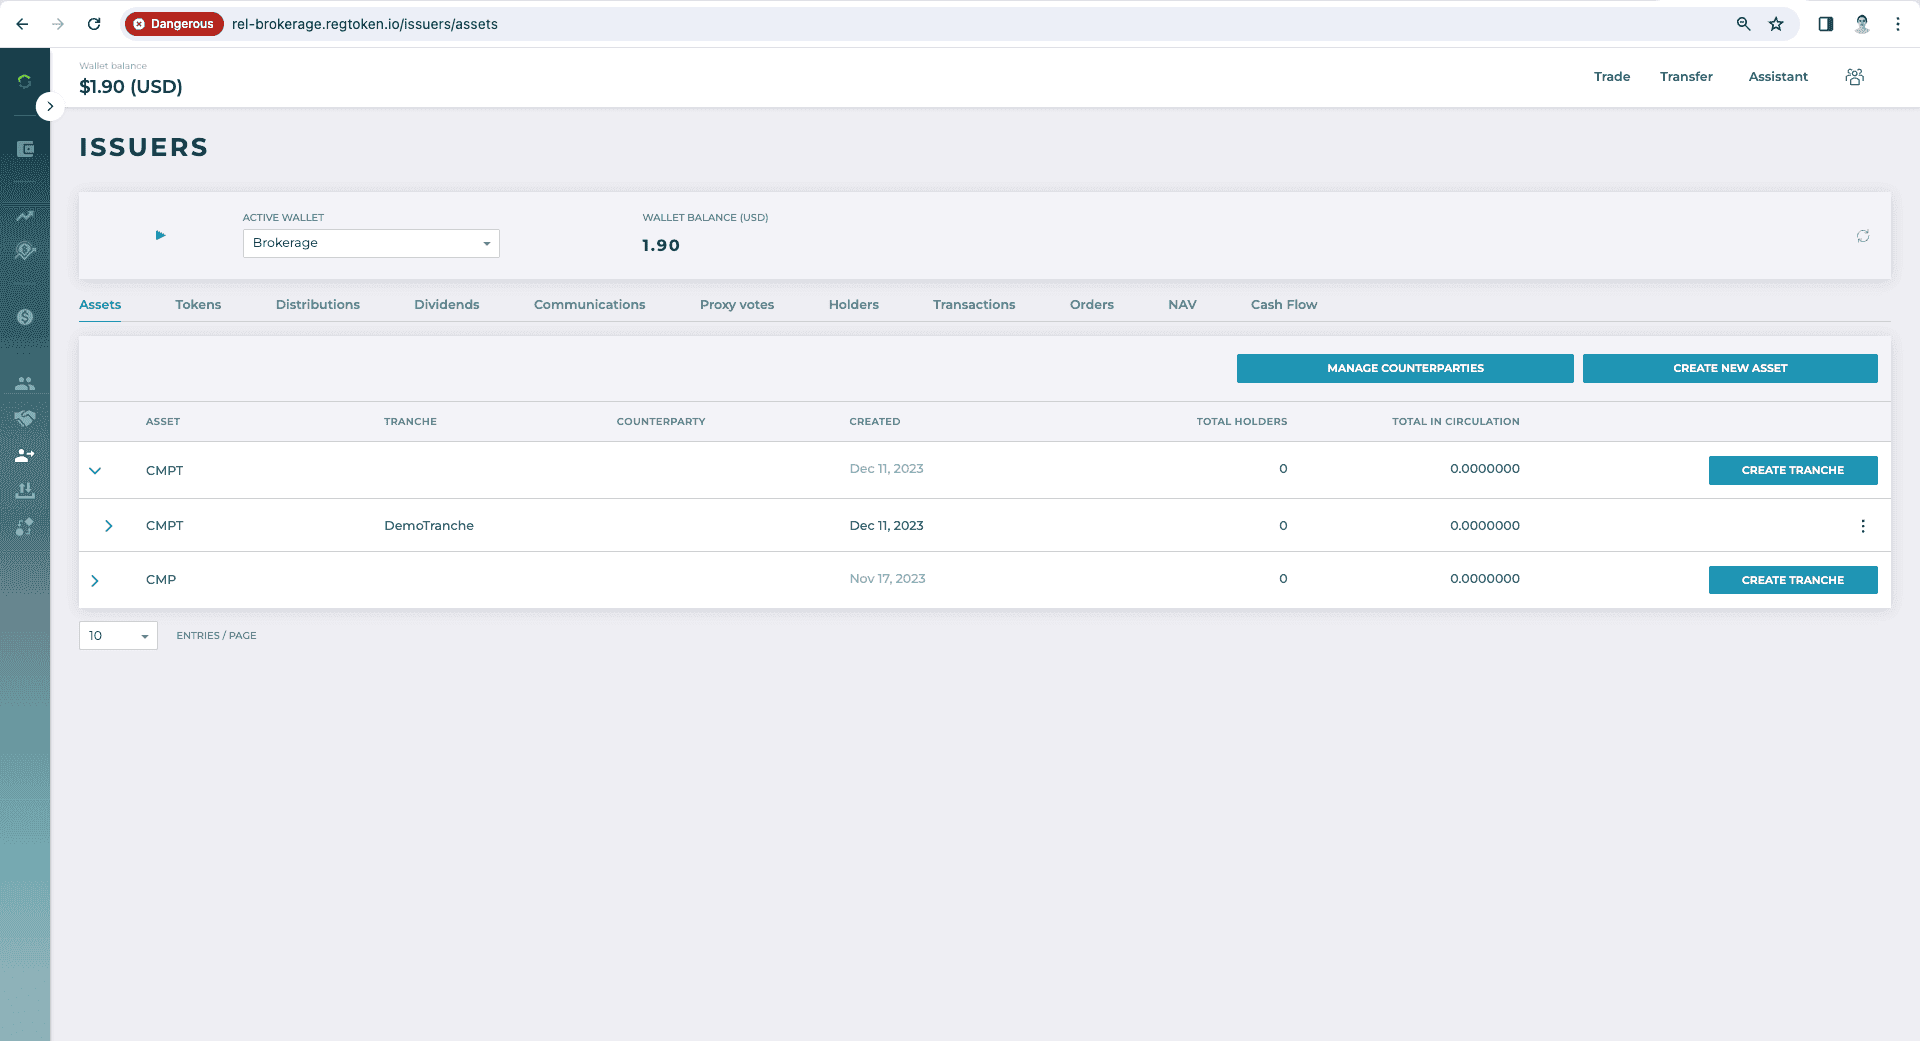Image resolution: width=1920 pixels, height=1041 pixels.
Task: Click the CMP asset name cell
Action: point(161,580)
